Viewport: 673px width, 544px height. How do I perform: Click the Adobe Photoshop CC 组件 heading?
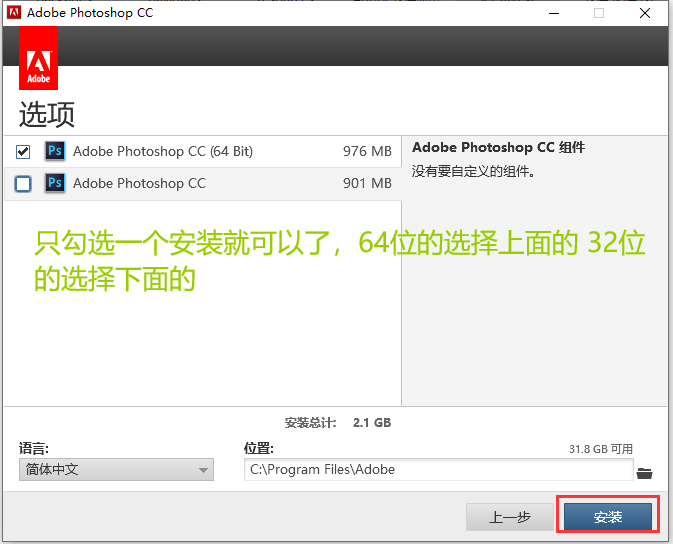point(498,147)
